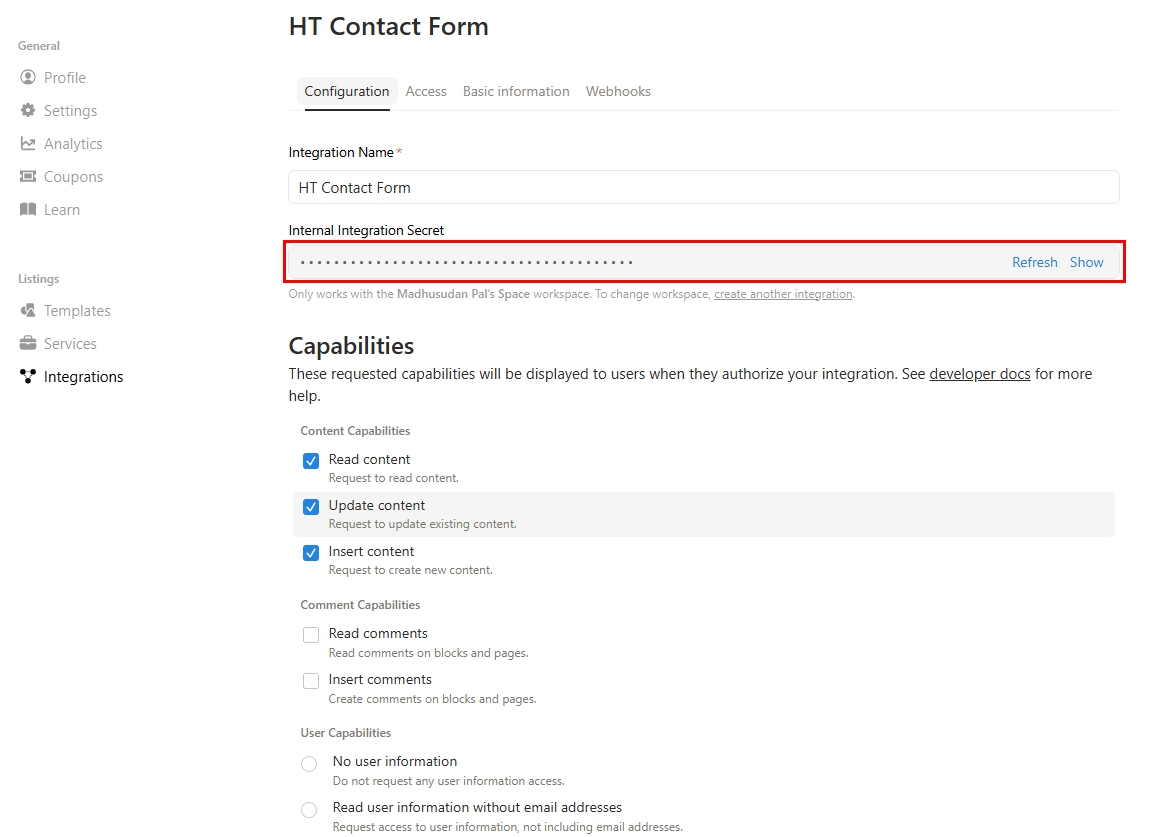Show the Internal Integration Secret

point(1086,262)
